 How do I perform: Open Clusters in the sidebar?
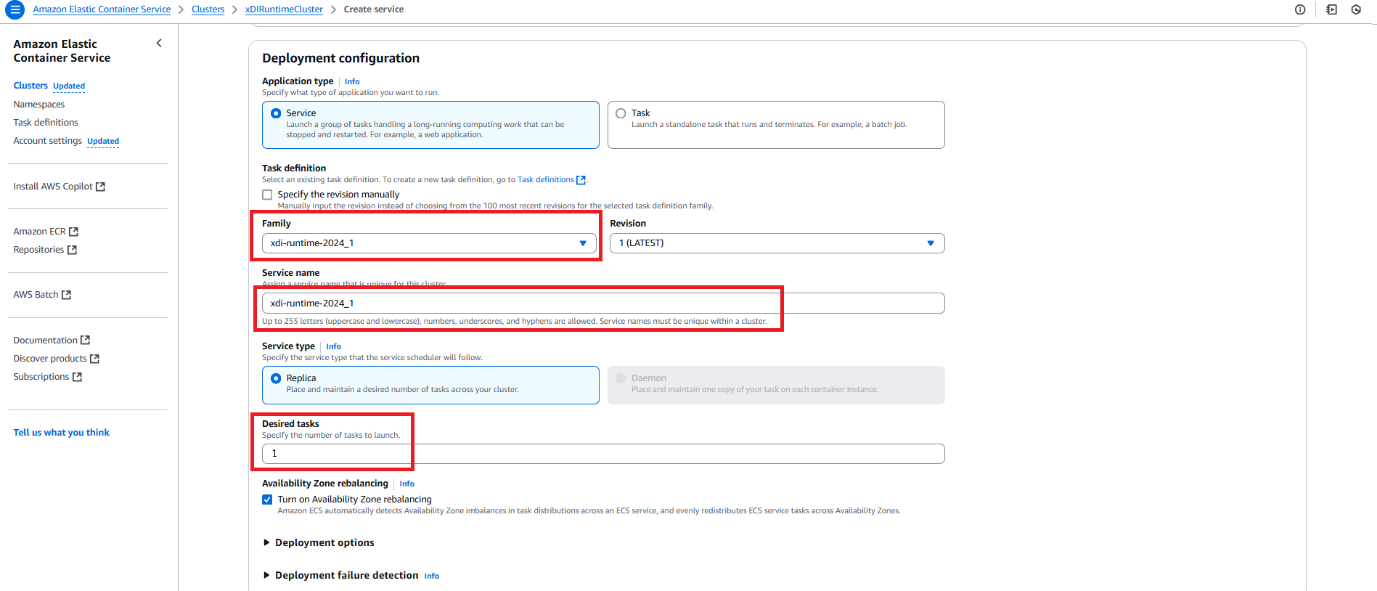coord(30,86)
